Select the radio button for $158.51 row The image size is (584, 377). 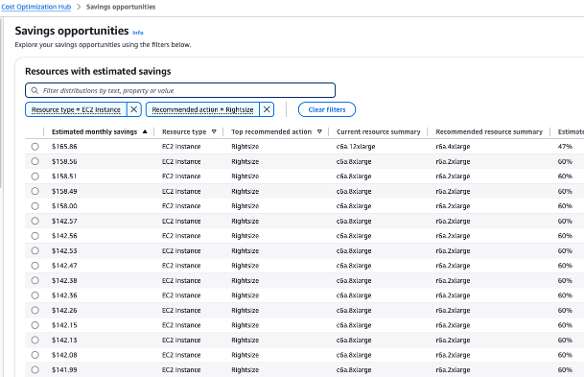[35, 176]
